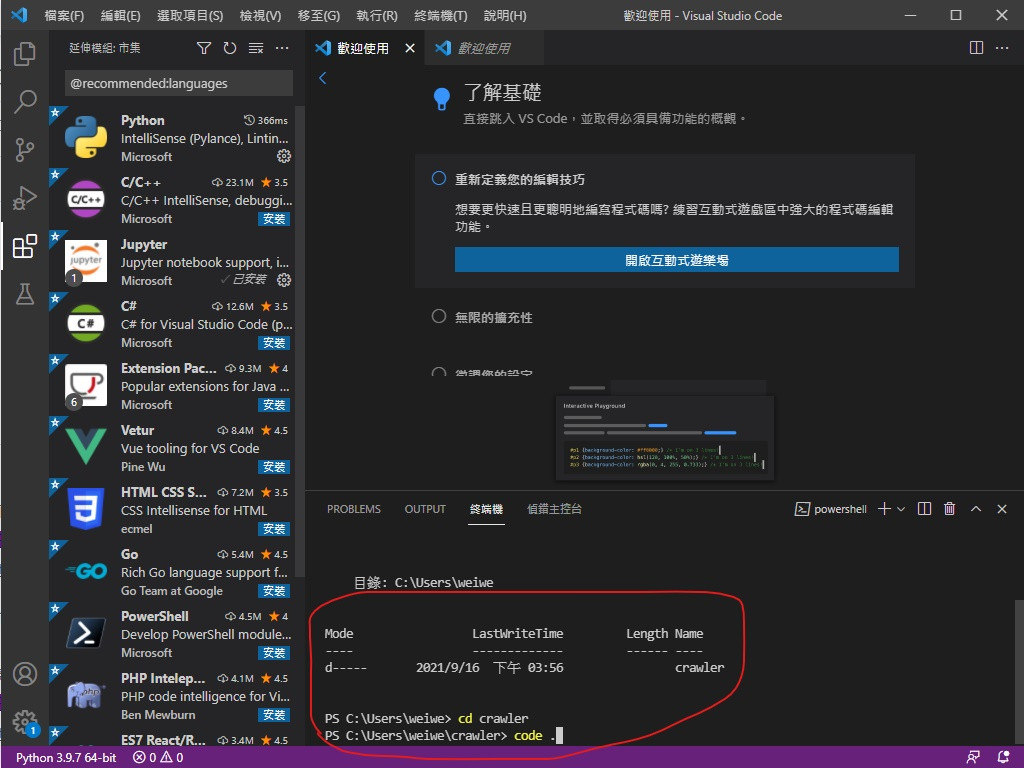Open notifications bell in status bar

coord(1004,758)
